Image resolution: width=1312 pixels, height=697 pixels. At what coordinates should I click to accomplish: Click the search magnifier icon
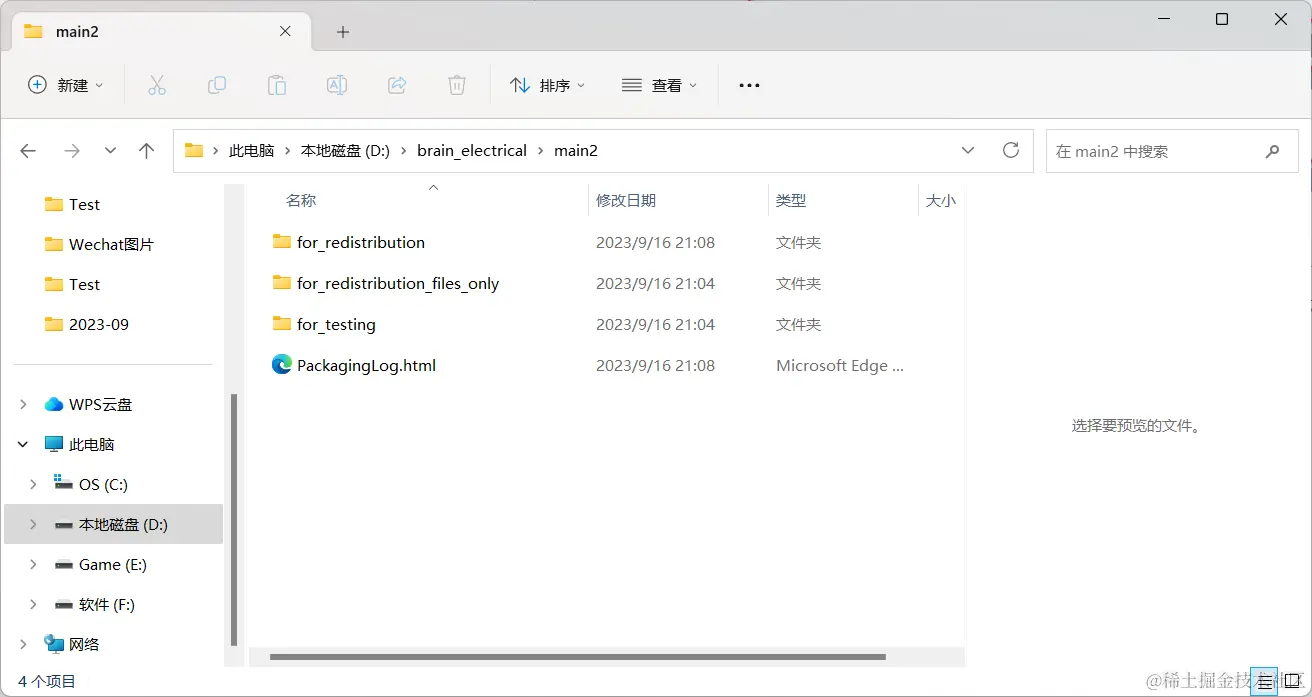(1272, 151)
